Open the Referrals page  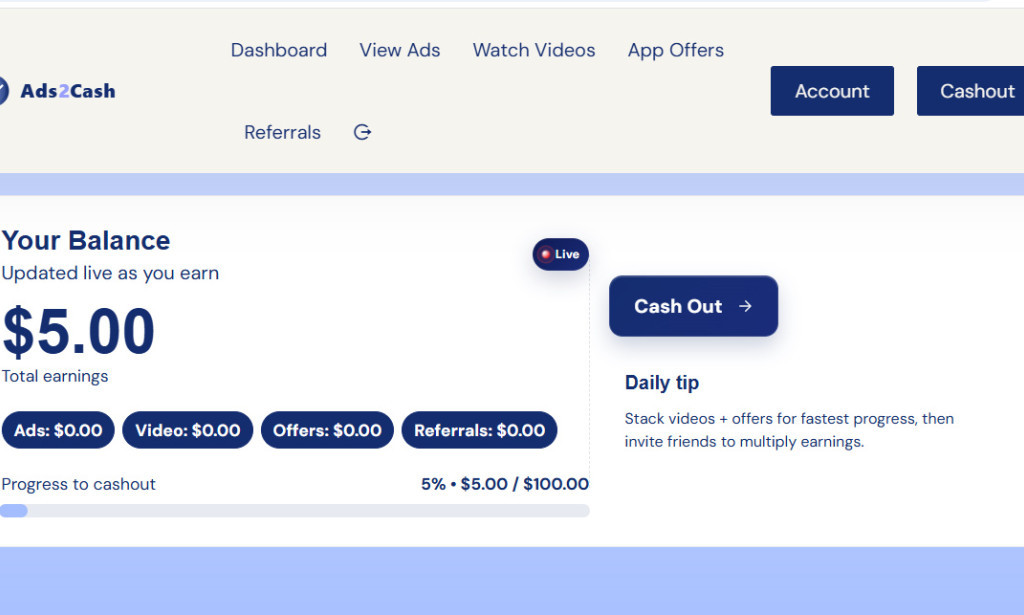point(283,132)
